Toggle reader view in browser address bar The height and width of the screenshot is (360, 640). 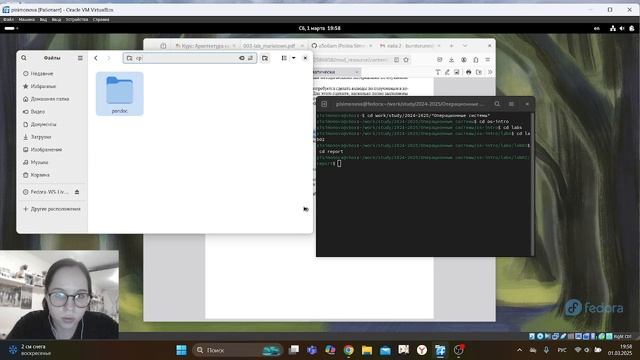coord(396,60)
